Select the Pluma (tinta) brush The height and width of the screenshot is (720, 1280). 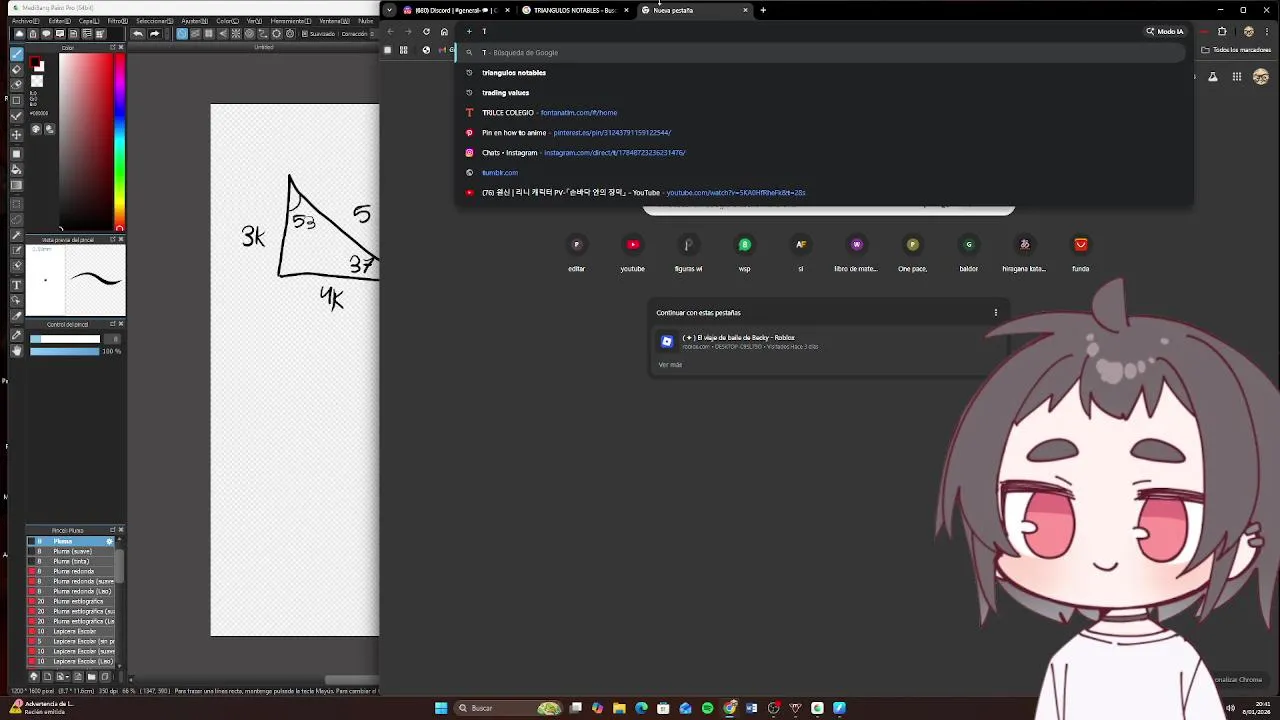pyautogui.click(x=71, y=561)
